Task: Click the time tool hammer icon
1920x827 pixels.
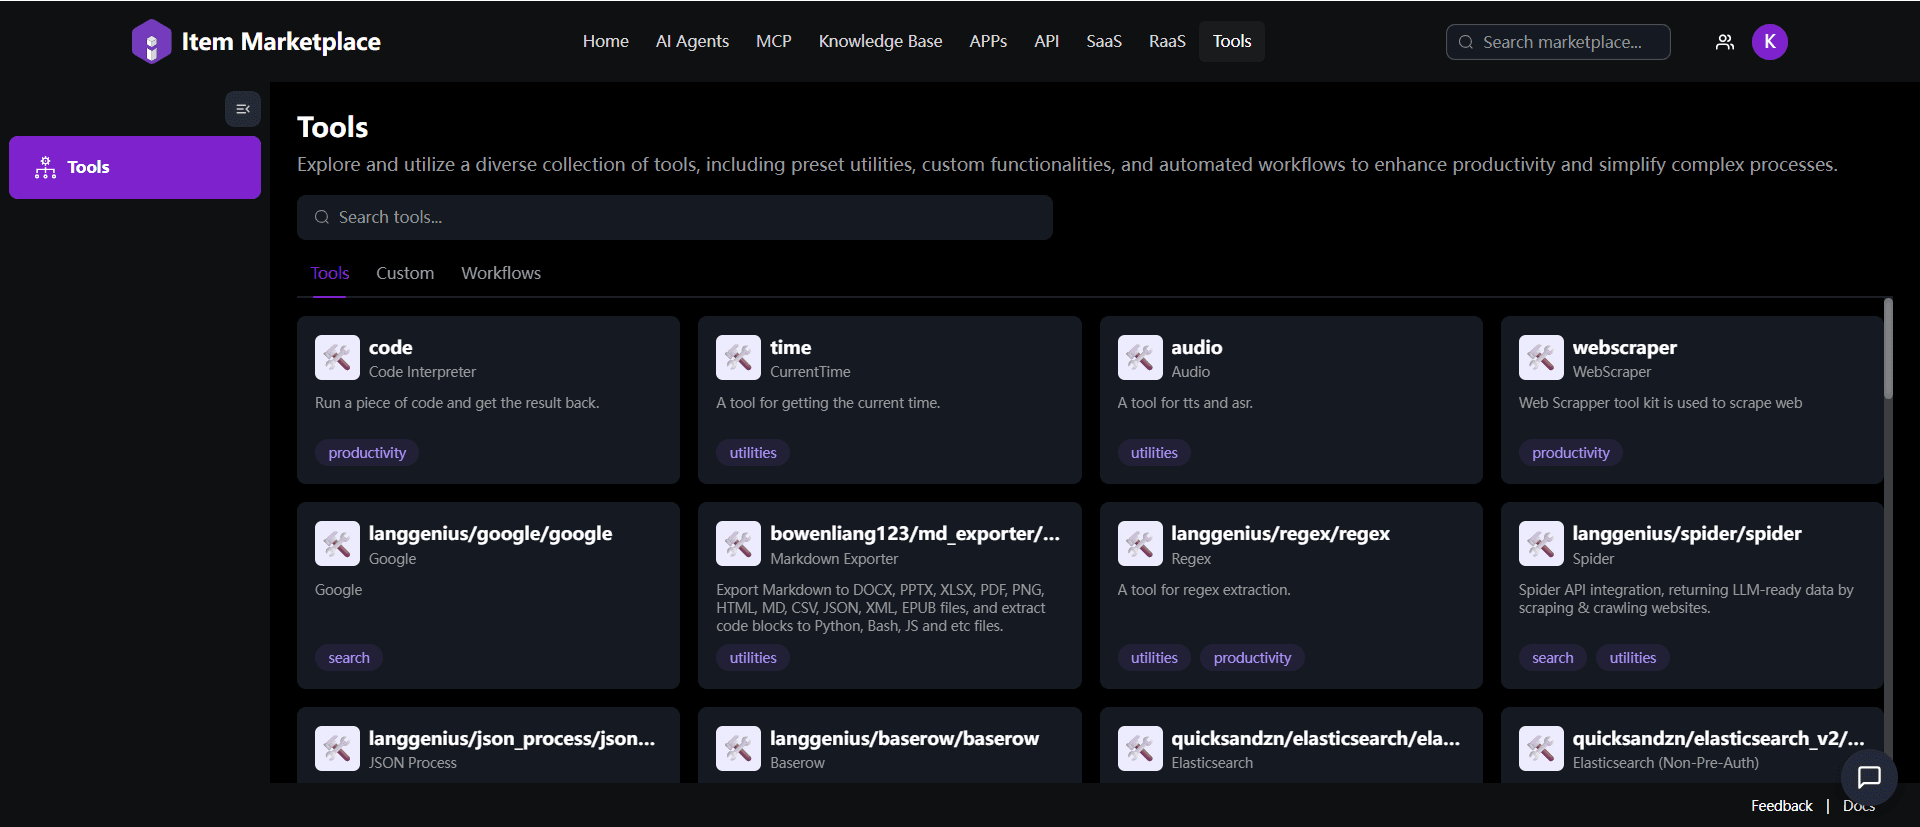Action: [738, 357]
